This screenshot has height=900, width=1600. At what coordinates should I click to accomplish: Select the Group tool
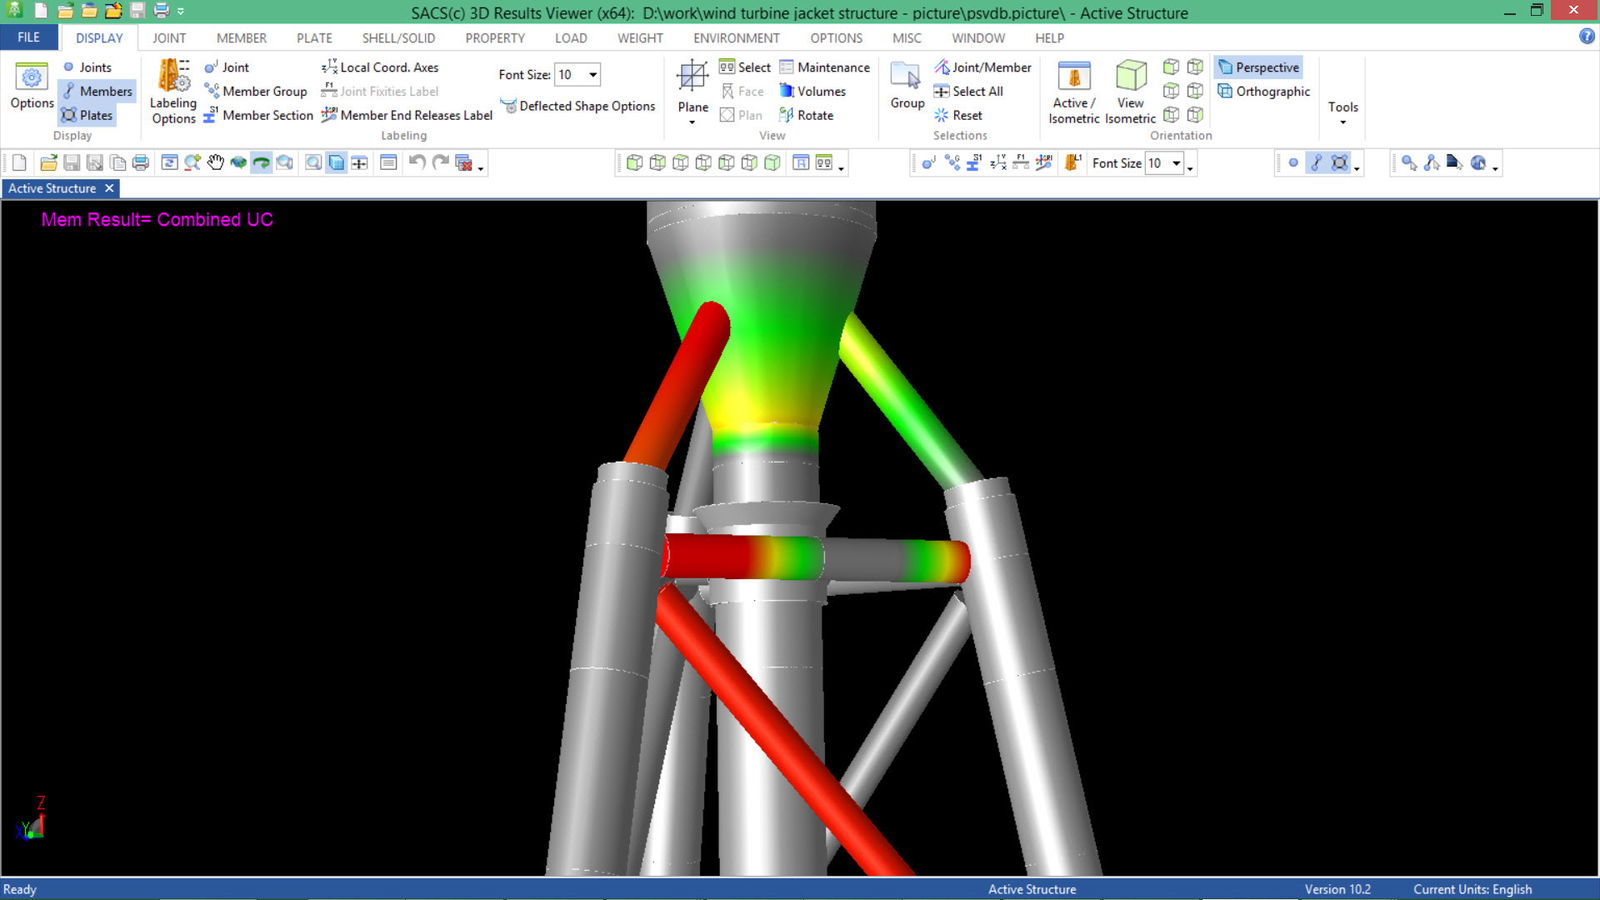click(x=906, y=90)
